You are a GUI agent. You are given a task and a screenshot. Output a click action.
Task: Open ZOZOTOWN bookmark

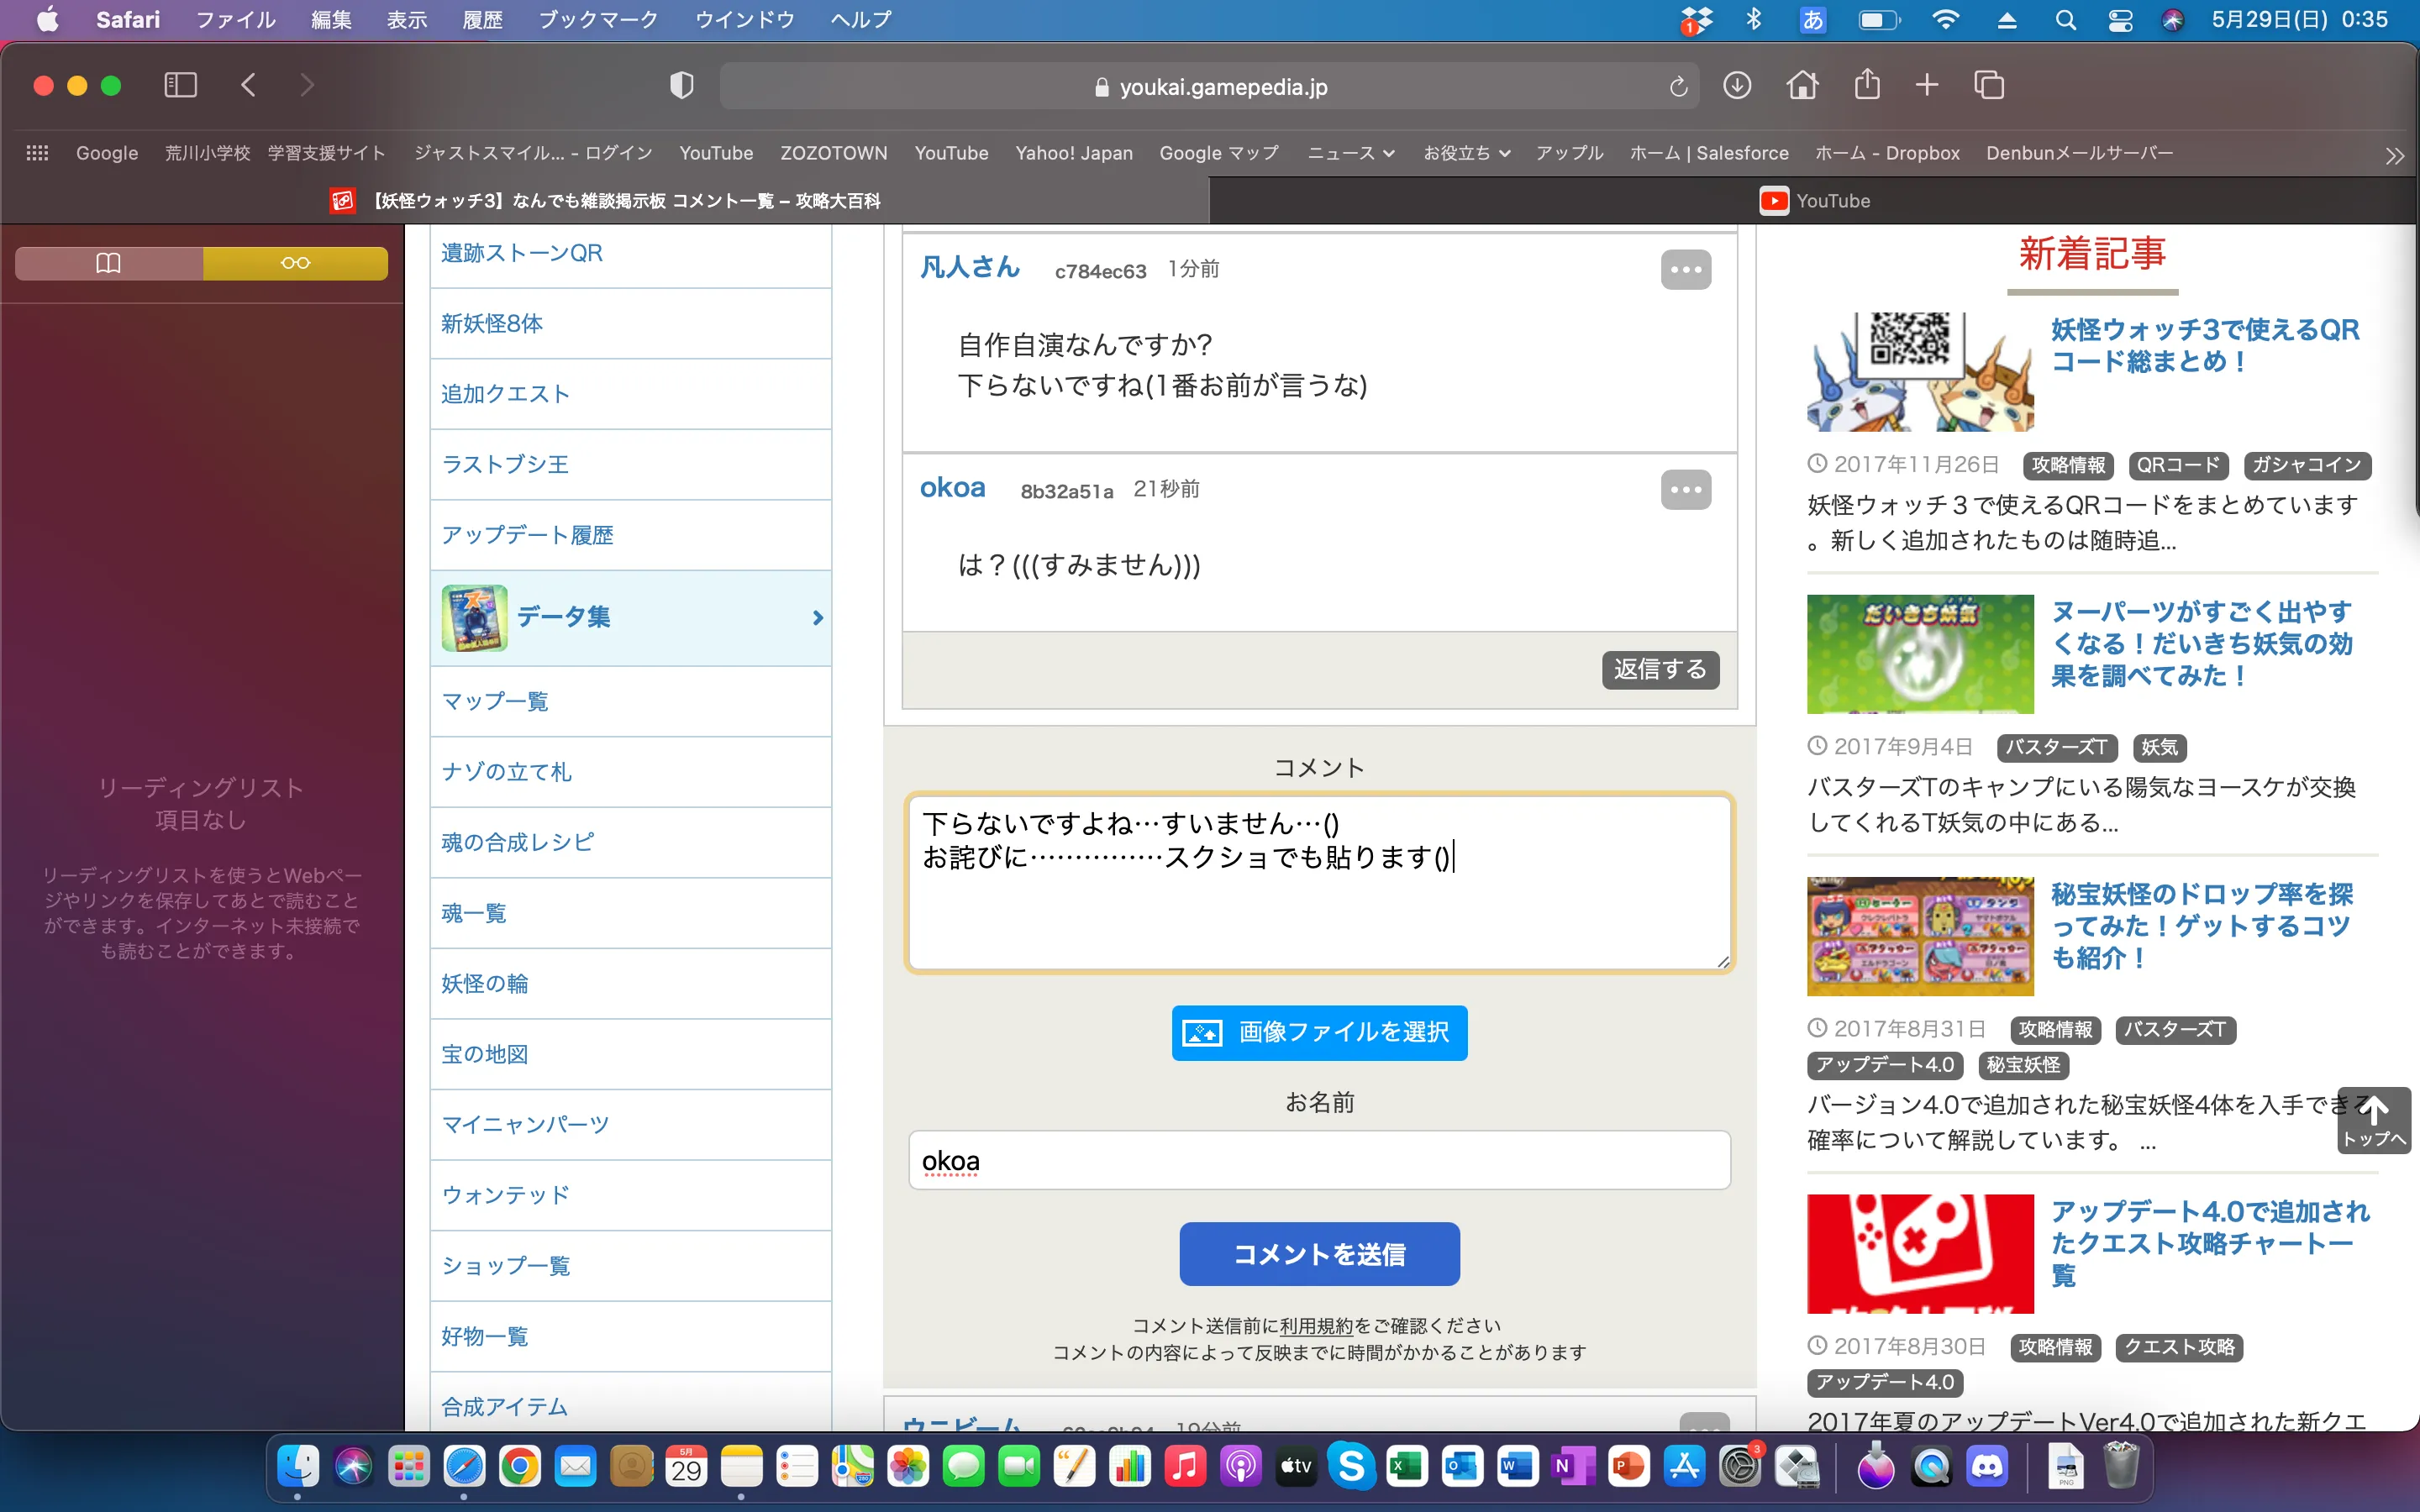point(833,153)
